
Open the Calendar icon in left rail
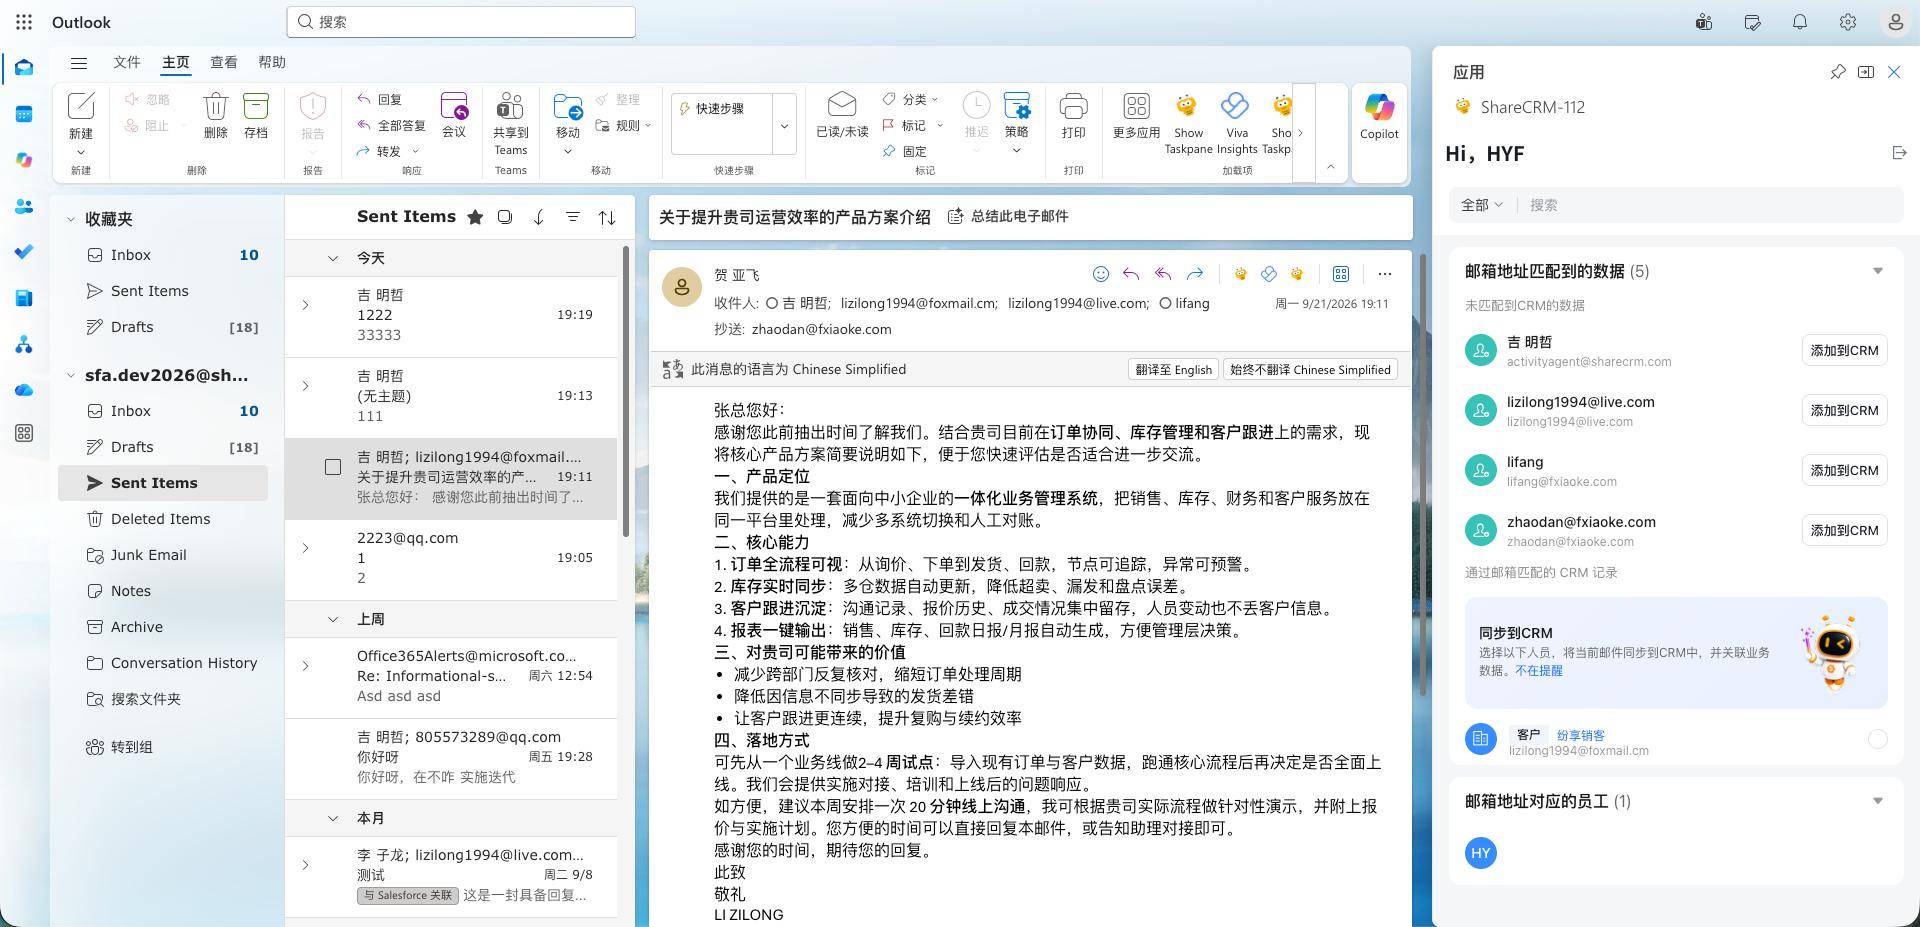pyautogui.click(x=24, y=114)
